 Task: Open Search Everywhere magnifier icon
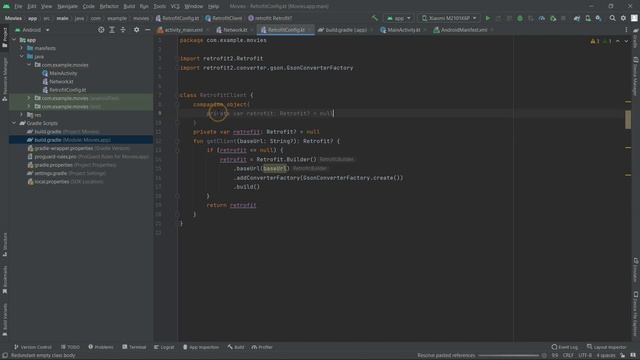(612, 18)
